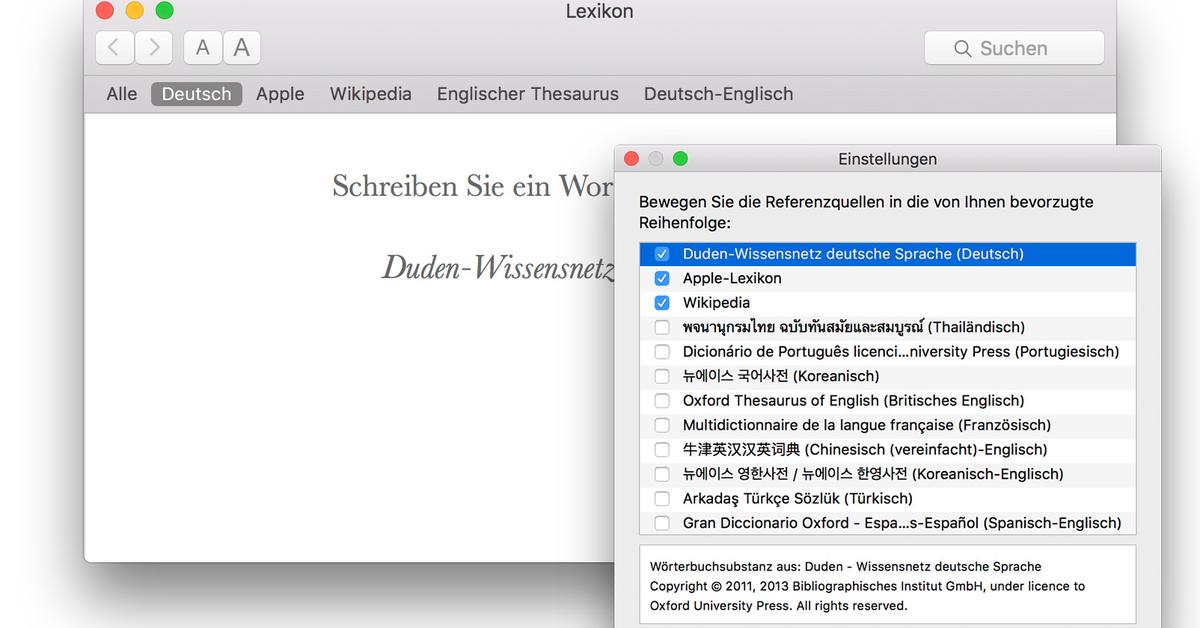
Task: Click the Einstellungen window title
Action: point(888,159)
